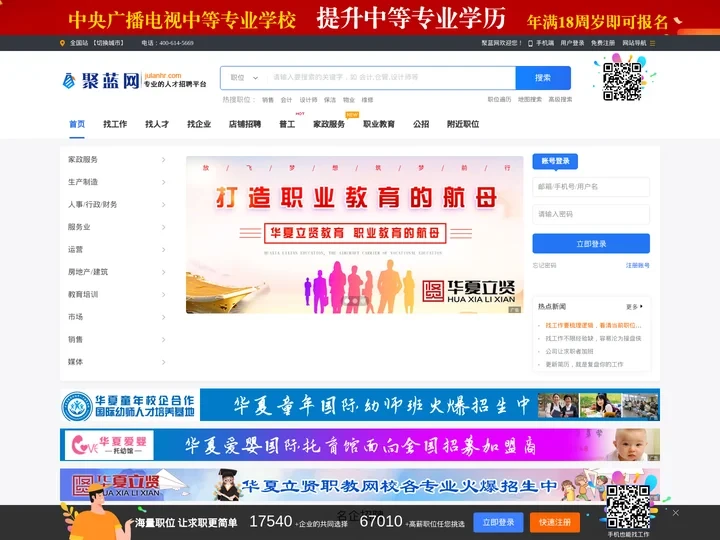Select hot search keyword 维修
The height and width of the screenshot is (540, 720).
click(x=367, y=100)
